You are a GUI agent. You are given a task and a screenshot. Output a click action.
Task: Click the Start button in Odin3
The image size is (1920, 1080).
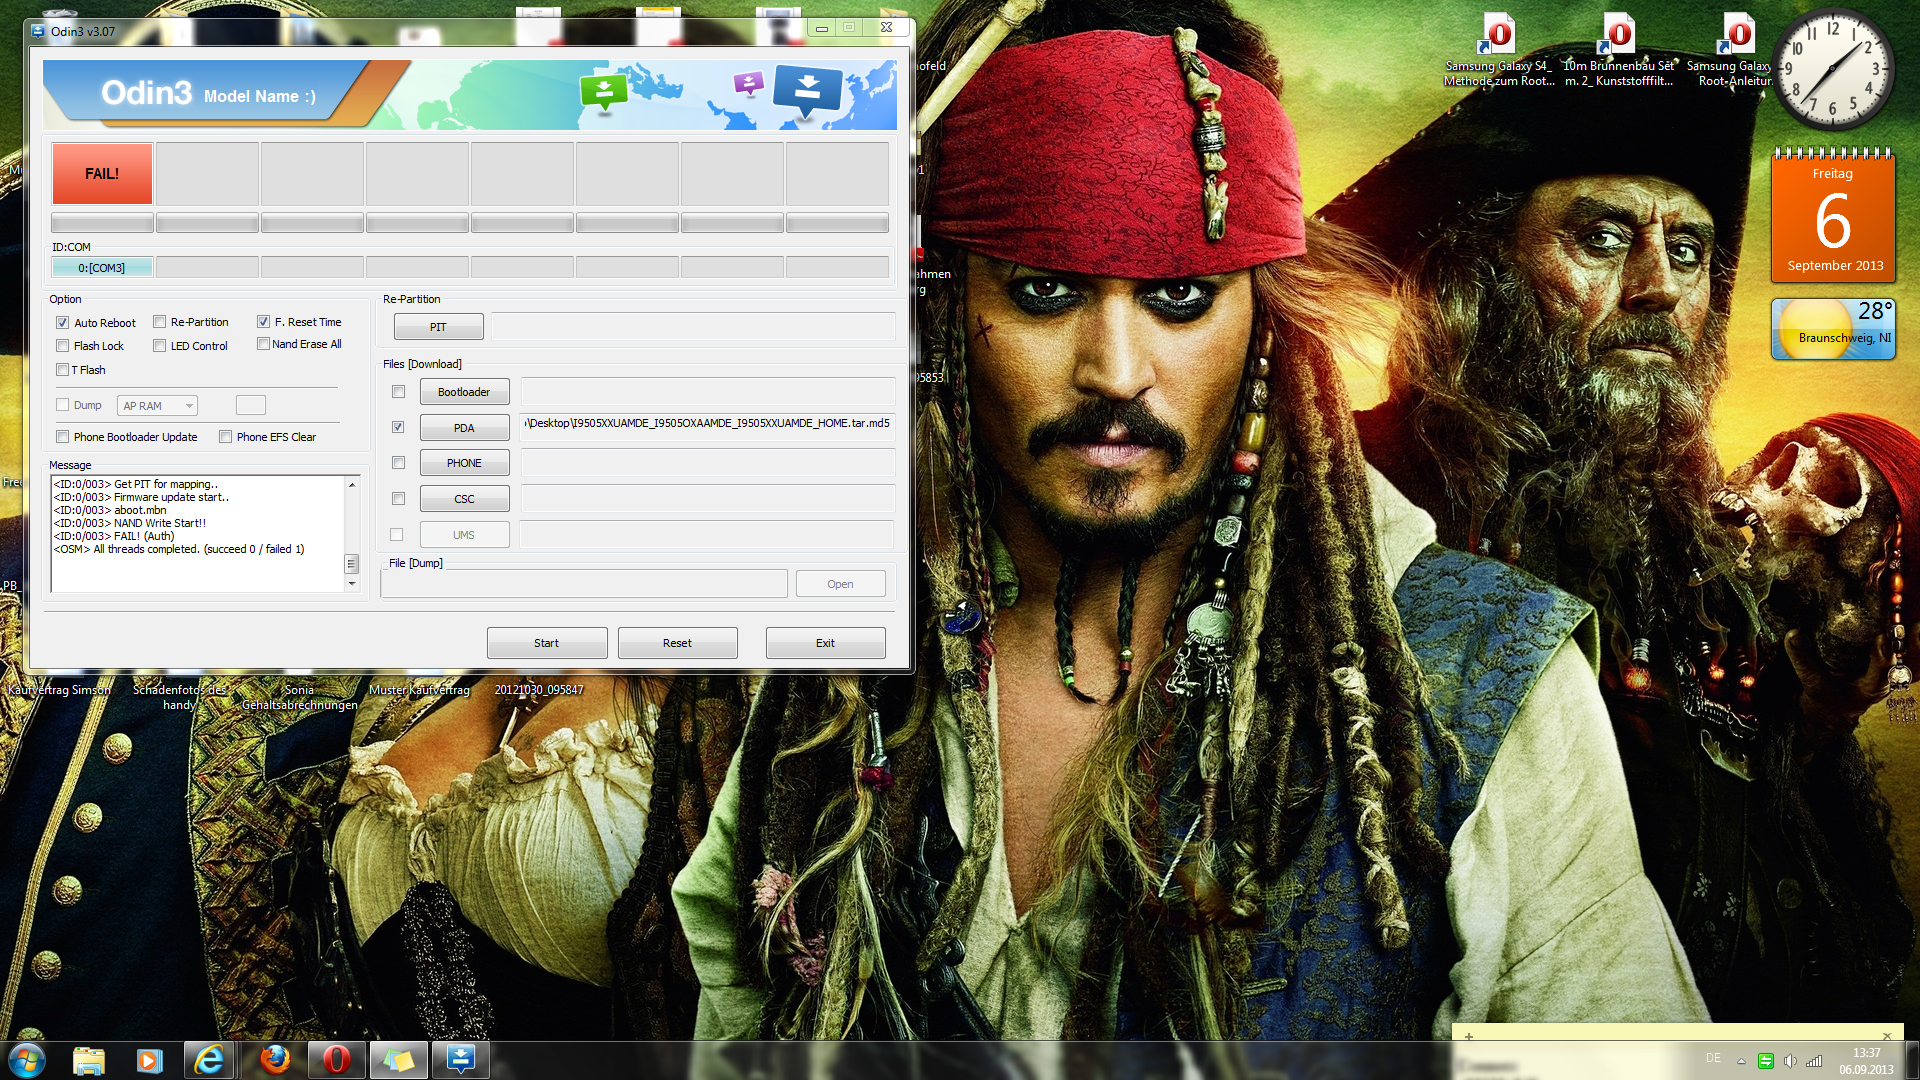coord(547,643)
